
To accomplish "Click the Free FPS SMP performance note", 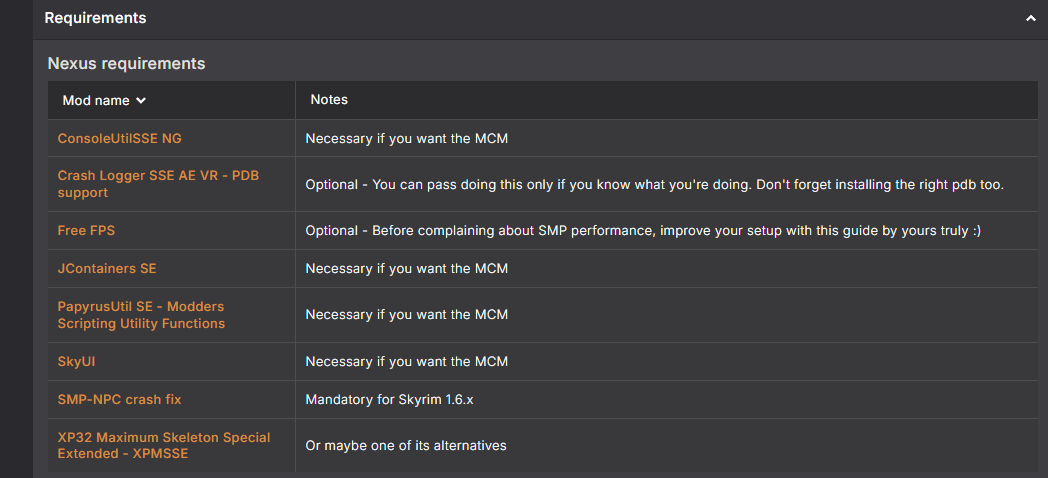I will coord(643,230).
